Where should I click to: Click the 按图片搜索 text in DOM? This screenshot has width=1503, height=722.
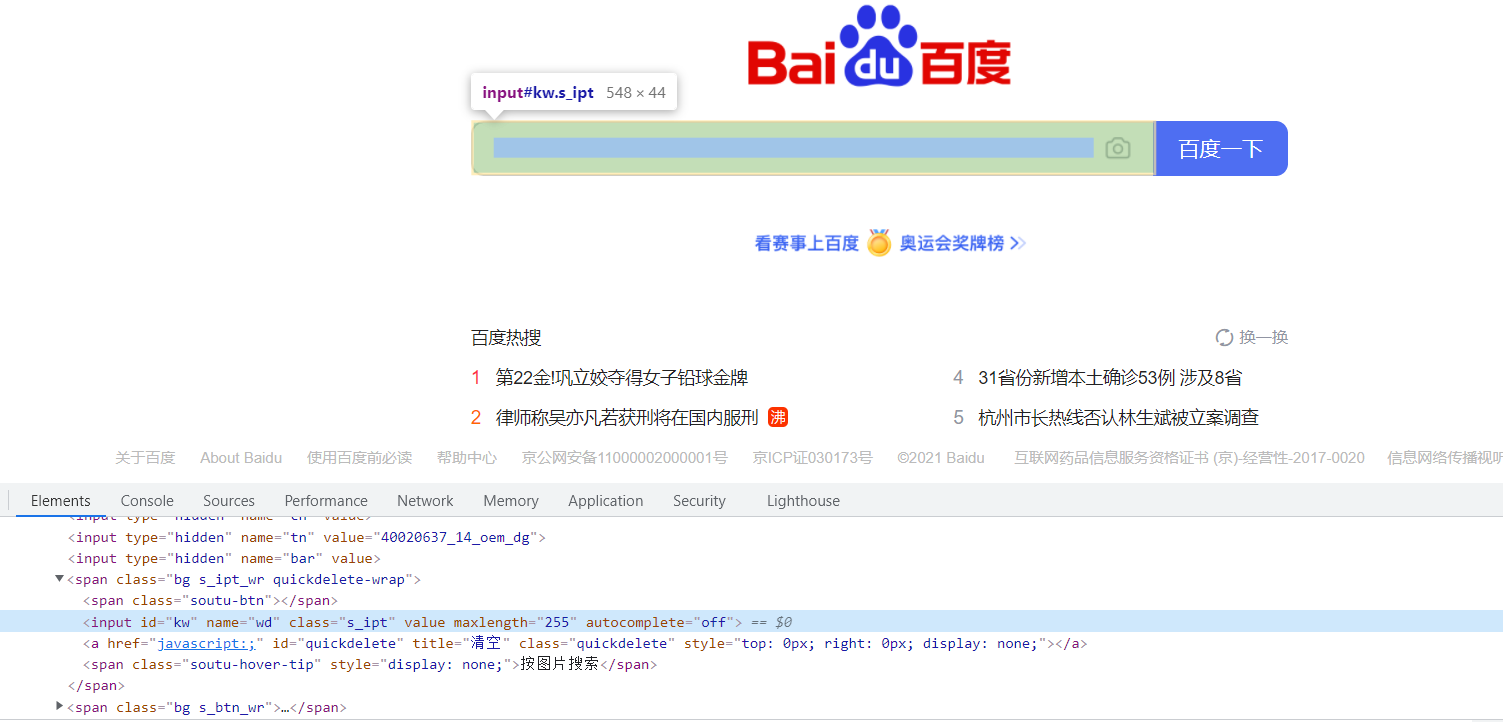(559, 664)
